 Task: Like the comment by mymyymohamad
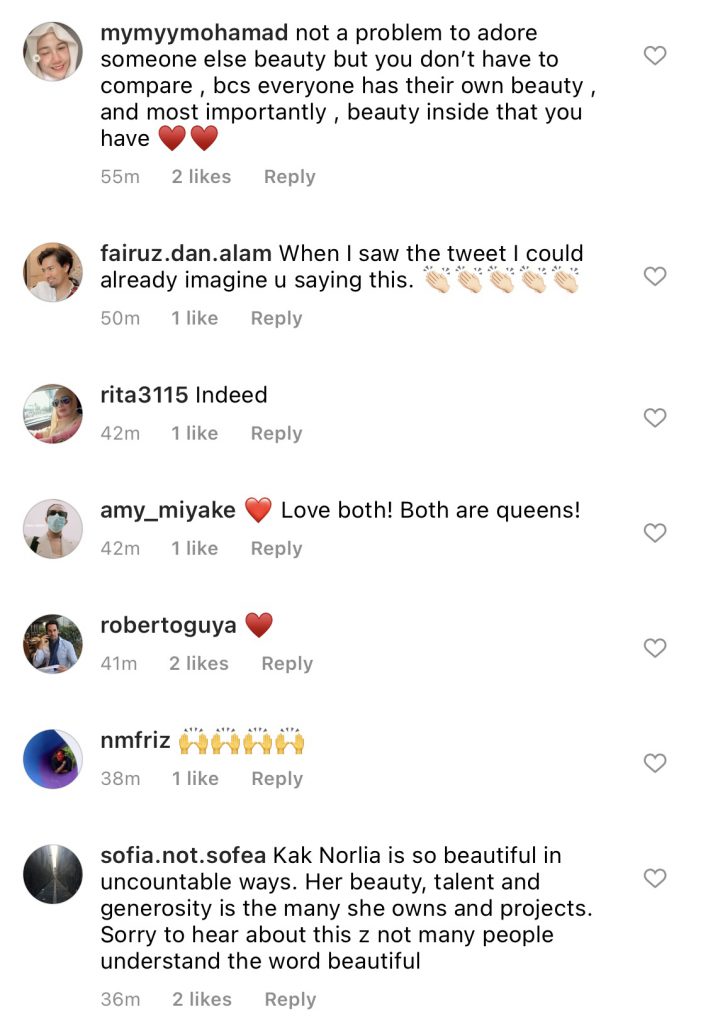click(x=654, y=56)
